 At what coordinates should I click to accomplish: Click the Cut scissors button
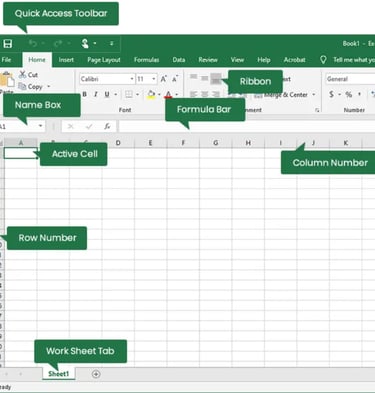tap(28, 75)
